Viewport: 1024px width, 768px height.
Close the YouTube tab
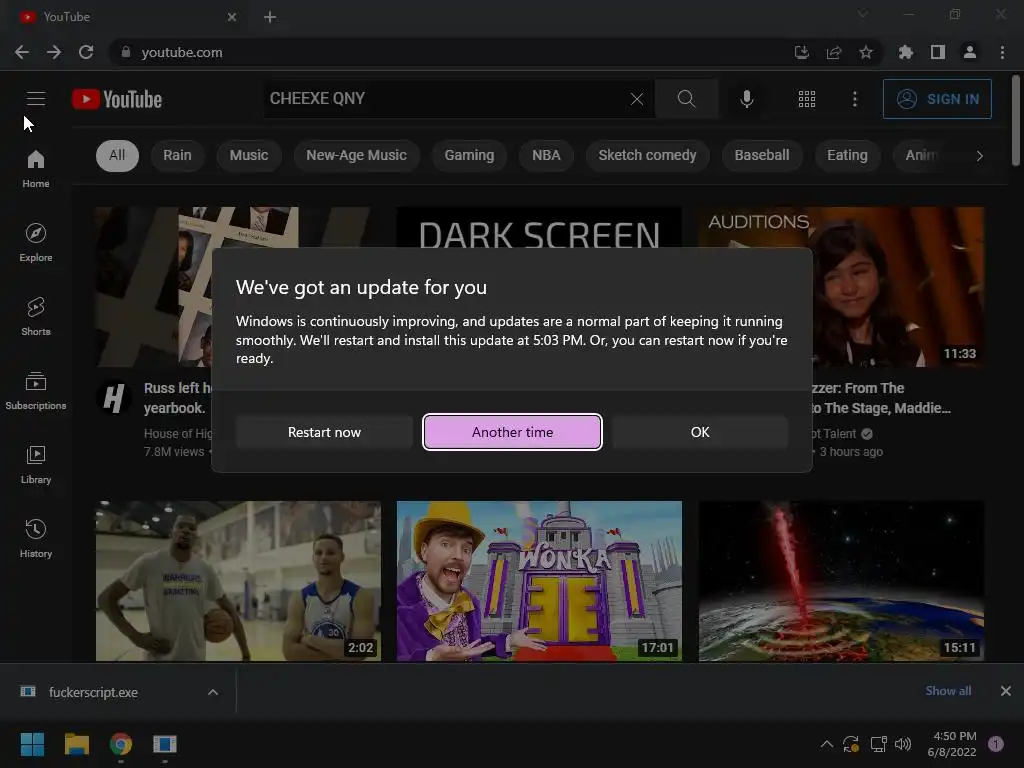(232, 17)
